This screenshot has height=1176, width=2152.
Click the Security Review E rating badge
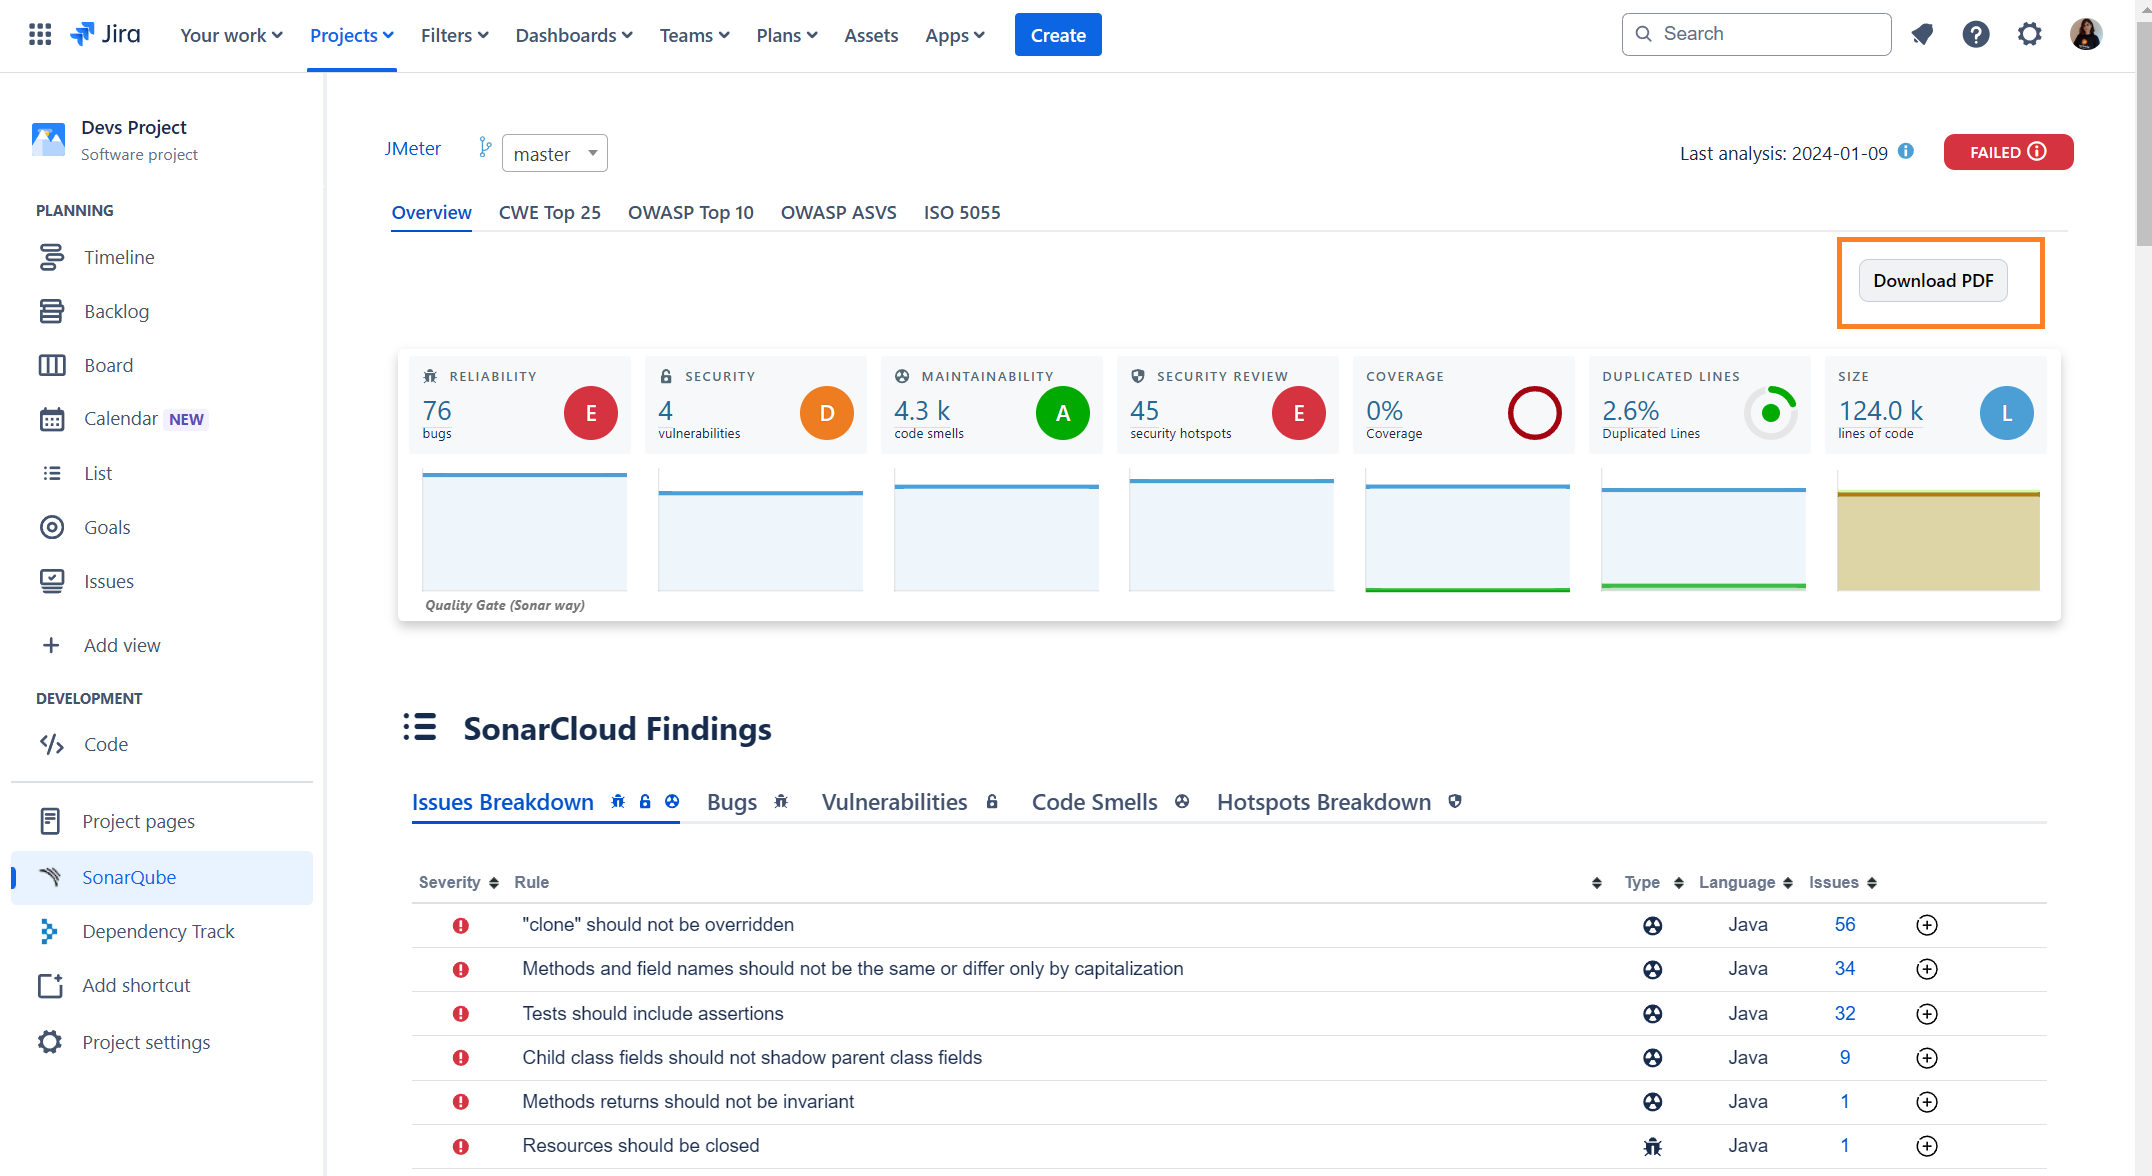1299,413
